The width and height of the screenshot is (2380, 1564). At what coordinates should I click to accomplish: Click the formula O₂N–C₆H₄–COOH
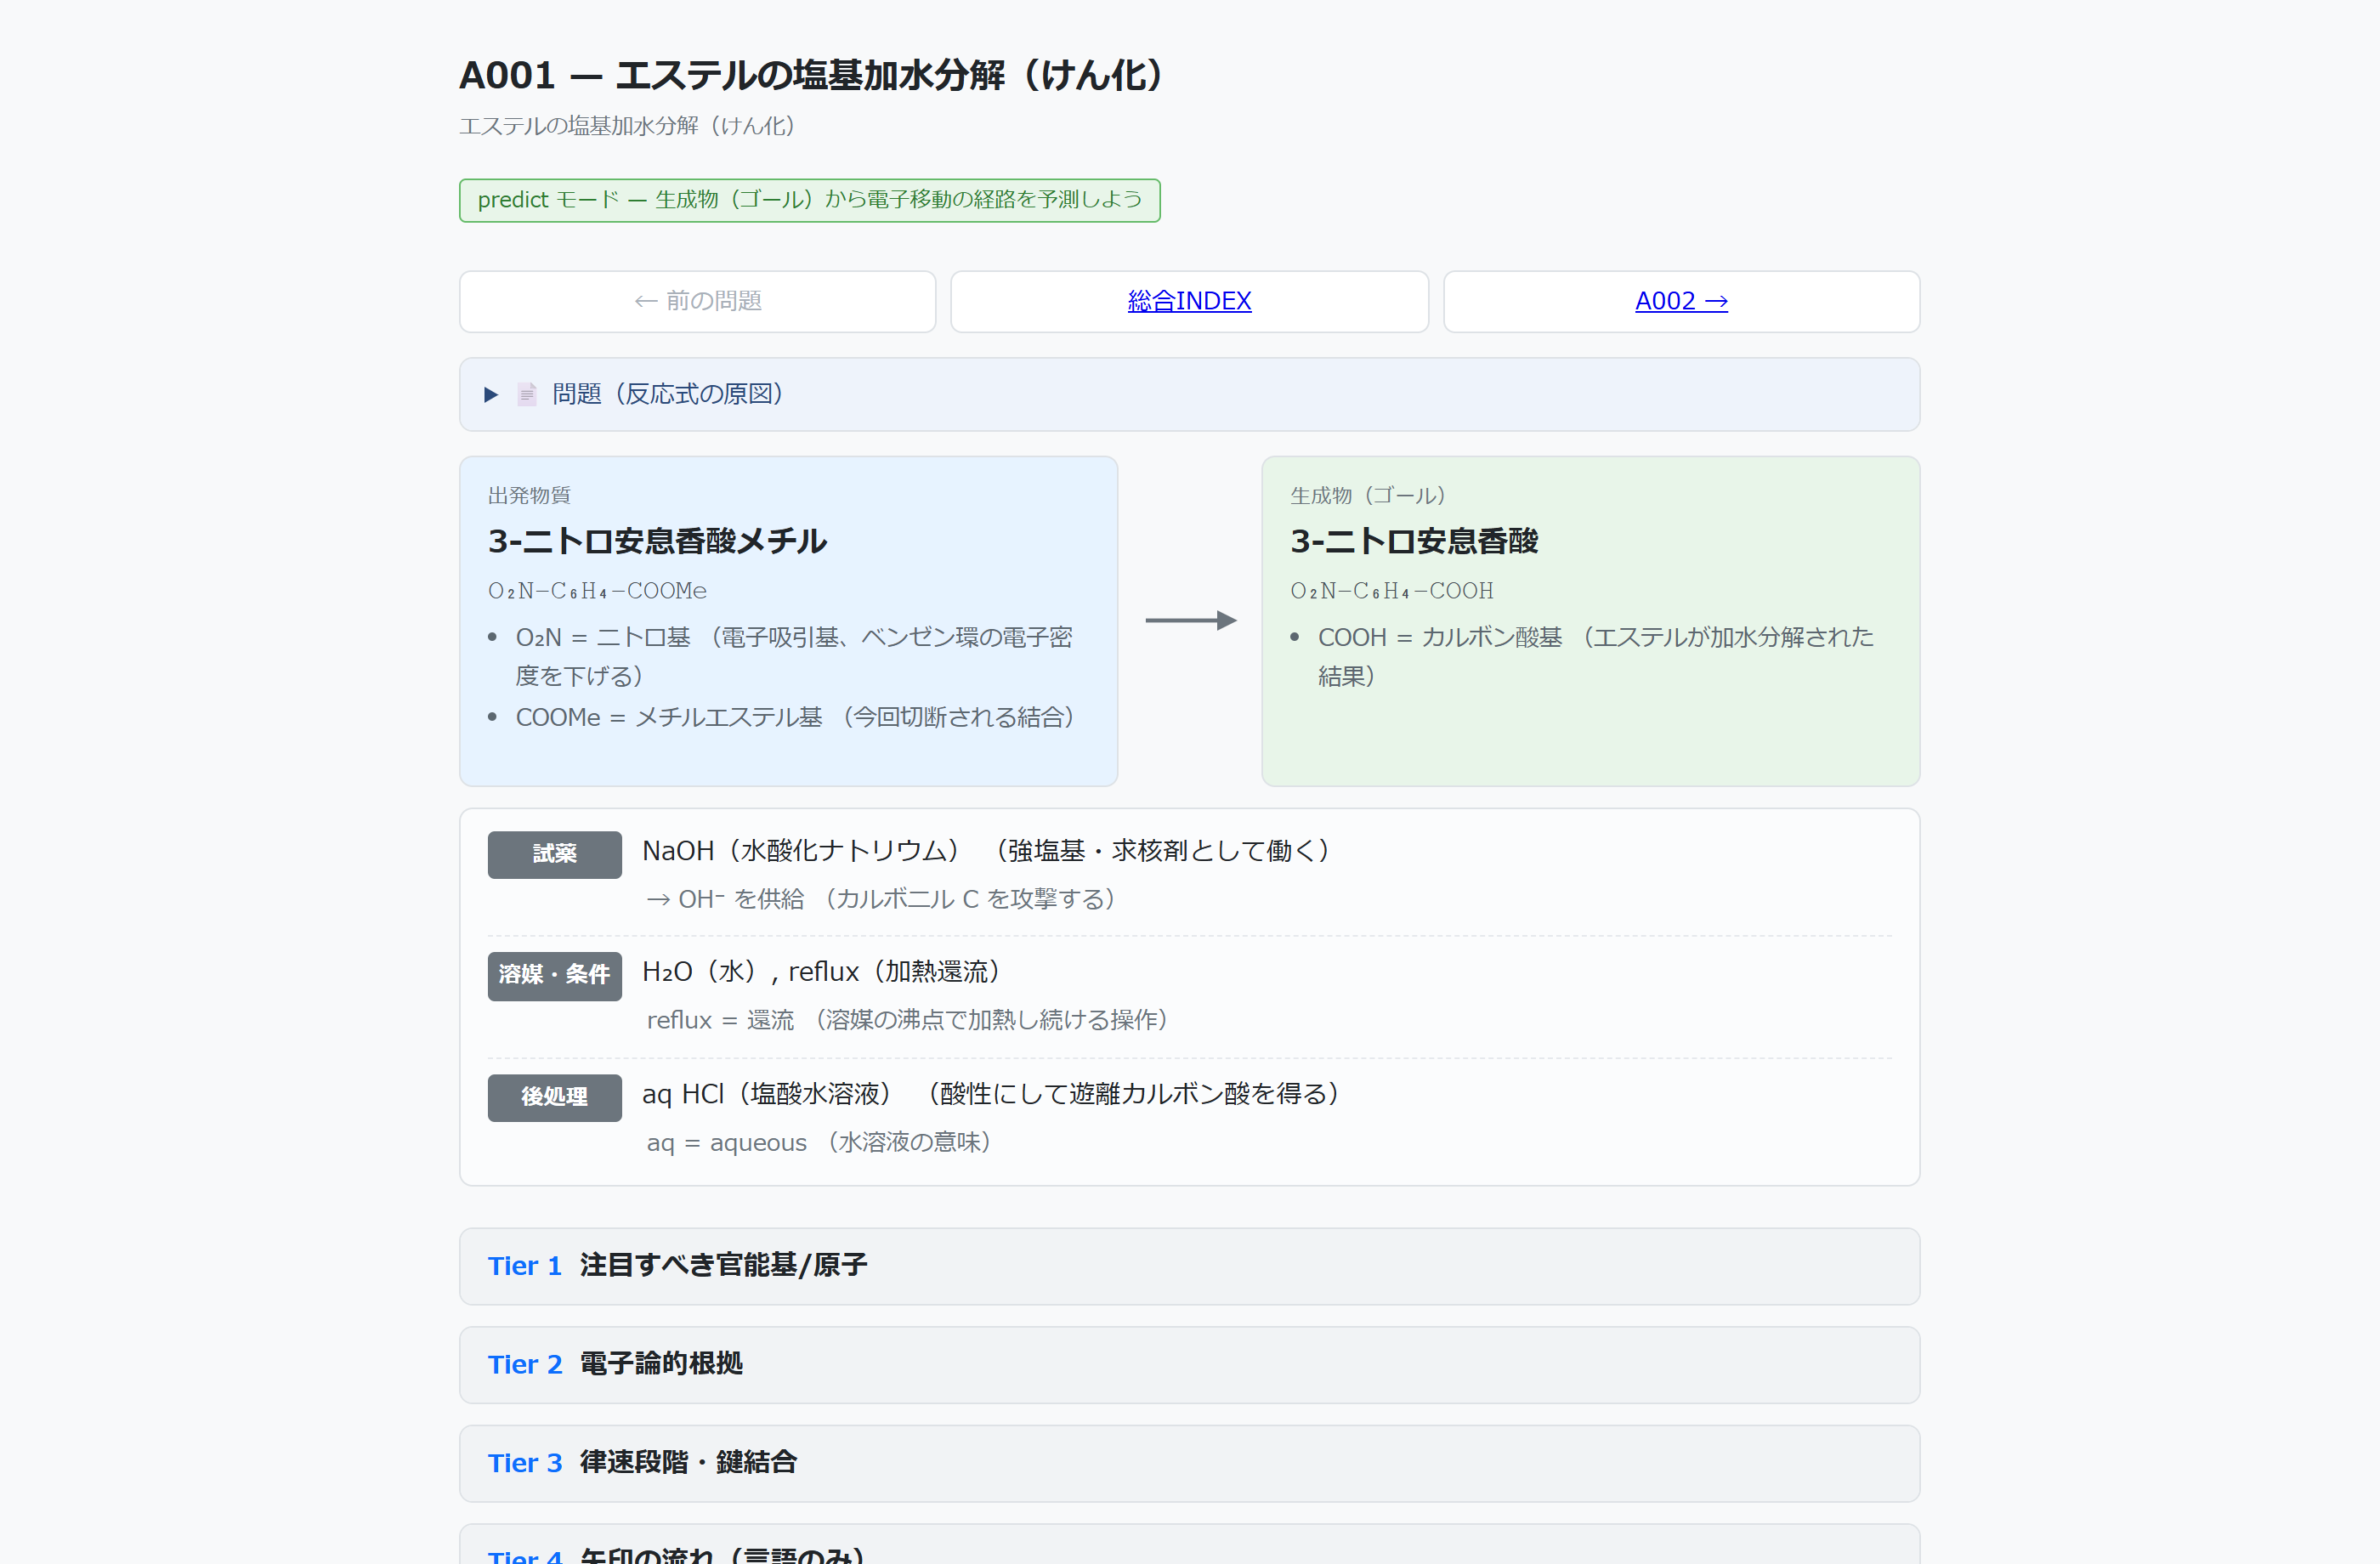click(x=1391, y=591)
